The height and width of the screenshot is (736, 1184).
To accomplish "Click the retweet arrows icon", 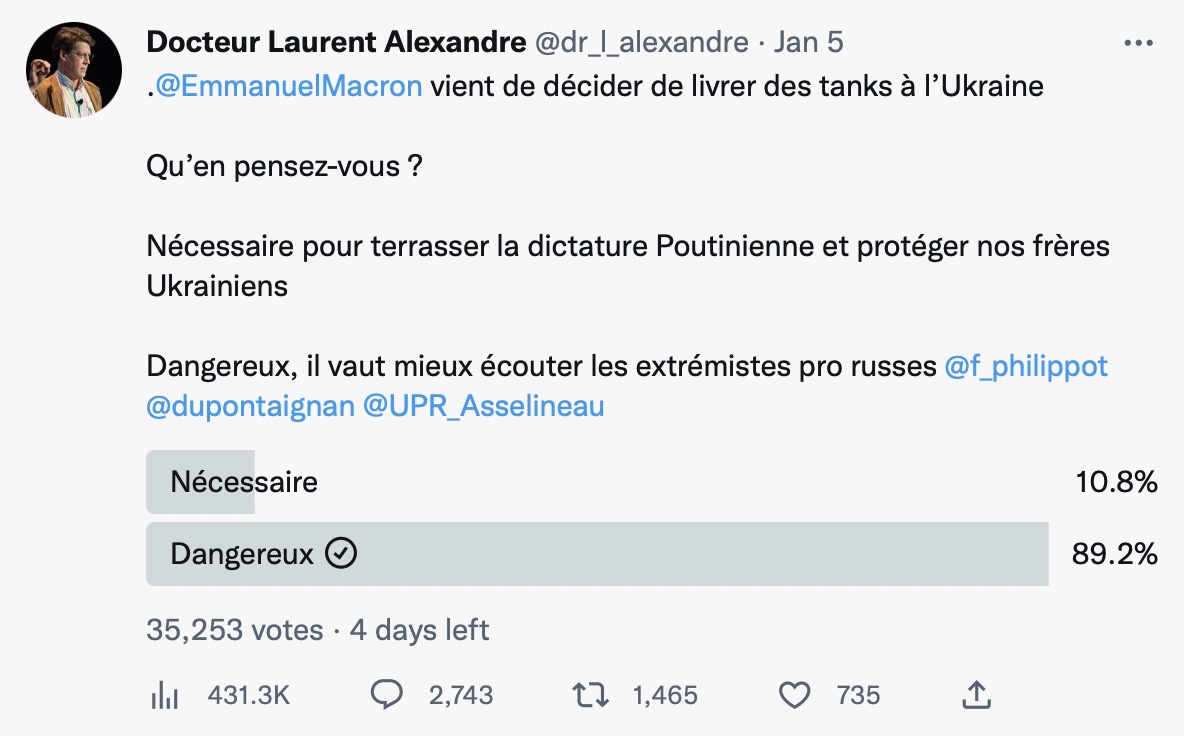I will click(590, 694).
